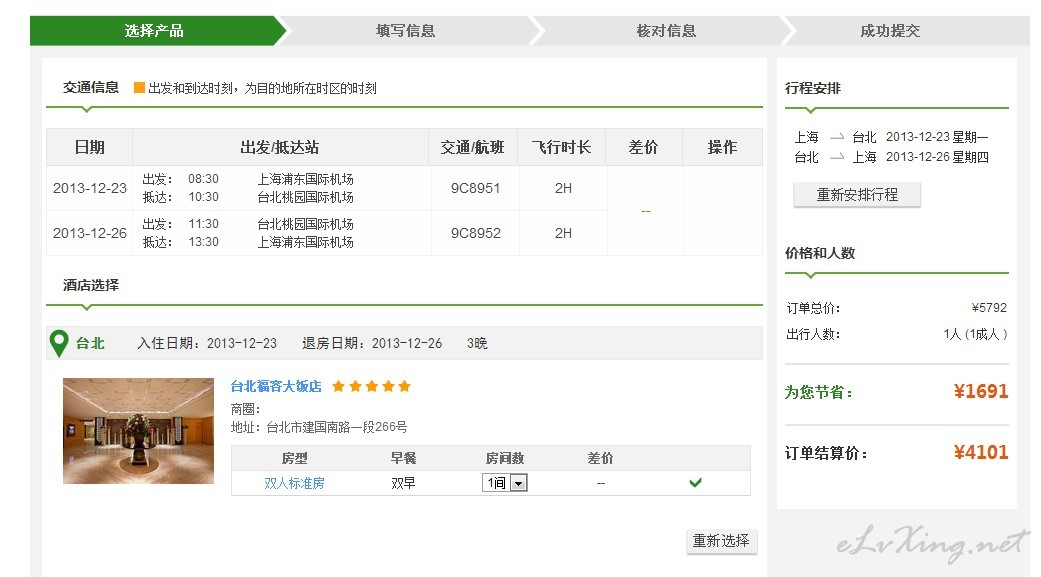Click the 1人 (1成人) traveler count
The image size is (1041, 577).
(975, 334)
